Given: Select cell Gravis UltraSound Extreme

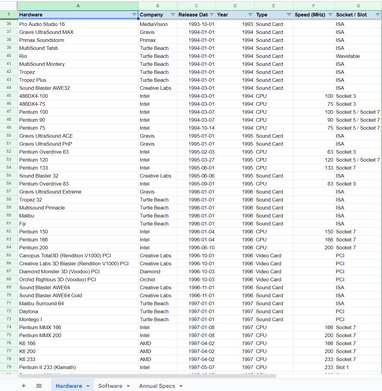Looking at the screenshot, I should tap(78, 192).
